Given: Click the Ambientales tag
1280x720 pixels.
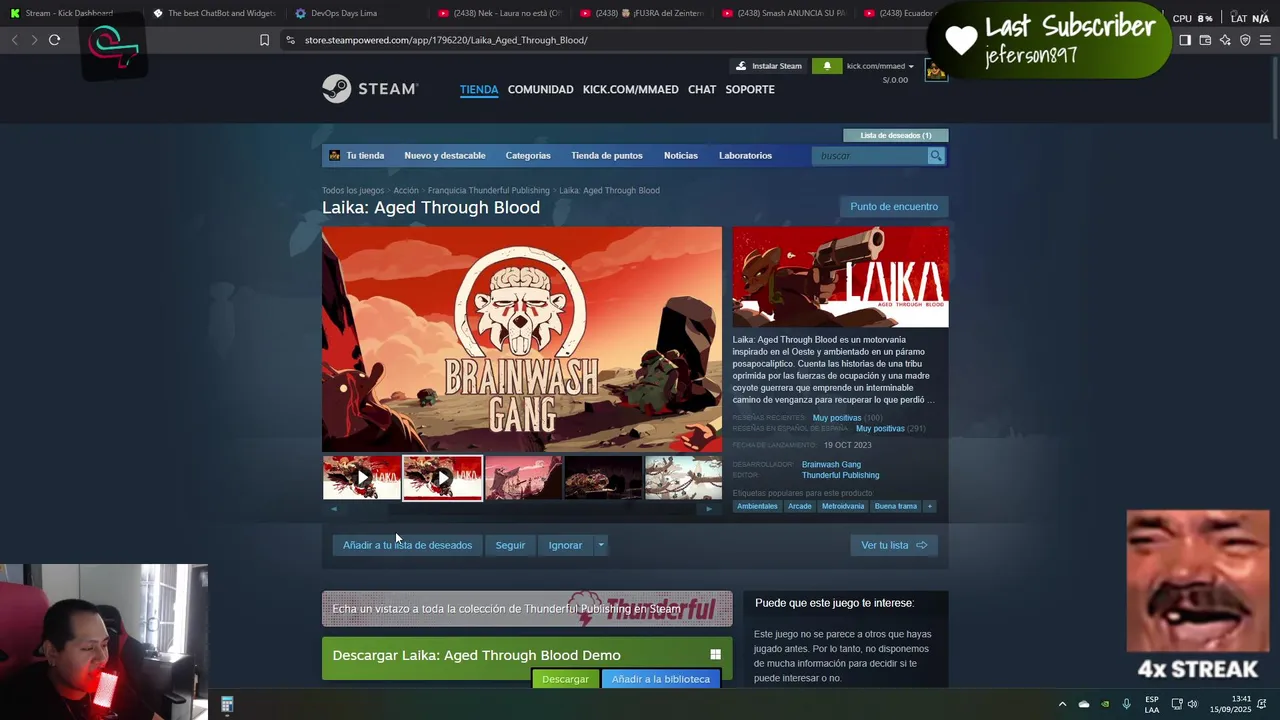Looking at the screenshot, I should (x=757, y=506).
